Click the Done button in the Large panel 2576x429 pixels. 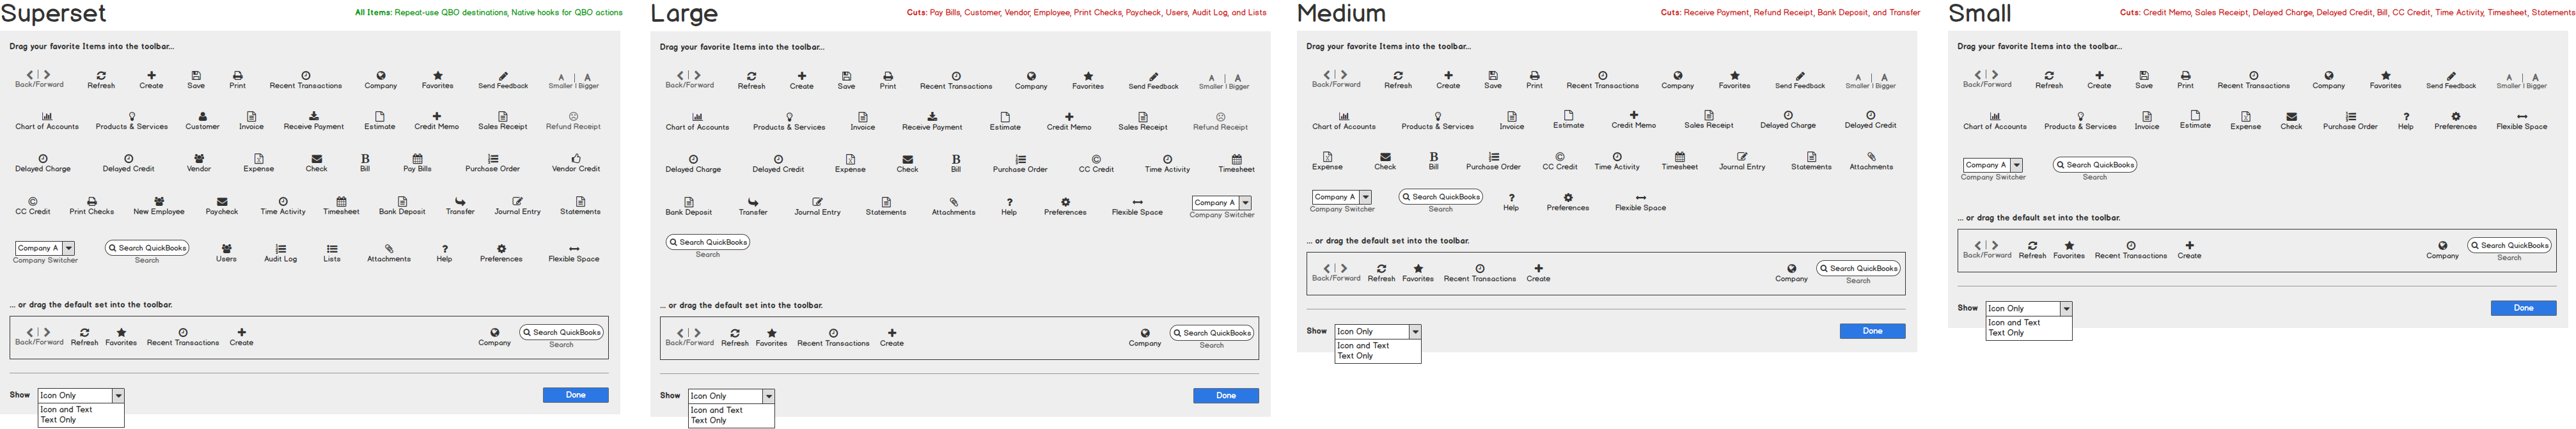[1226, 396]
